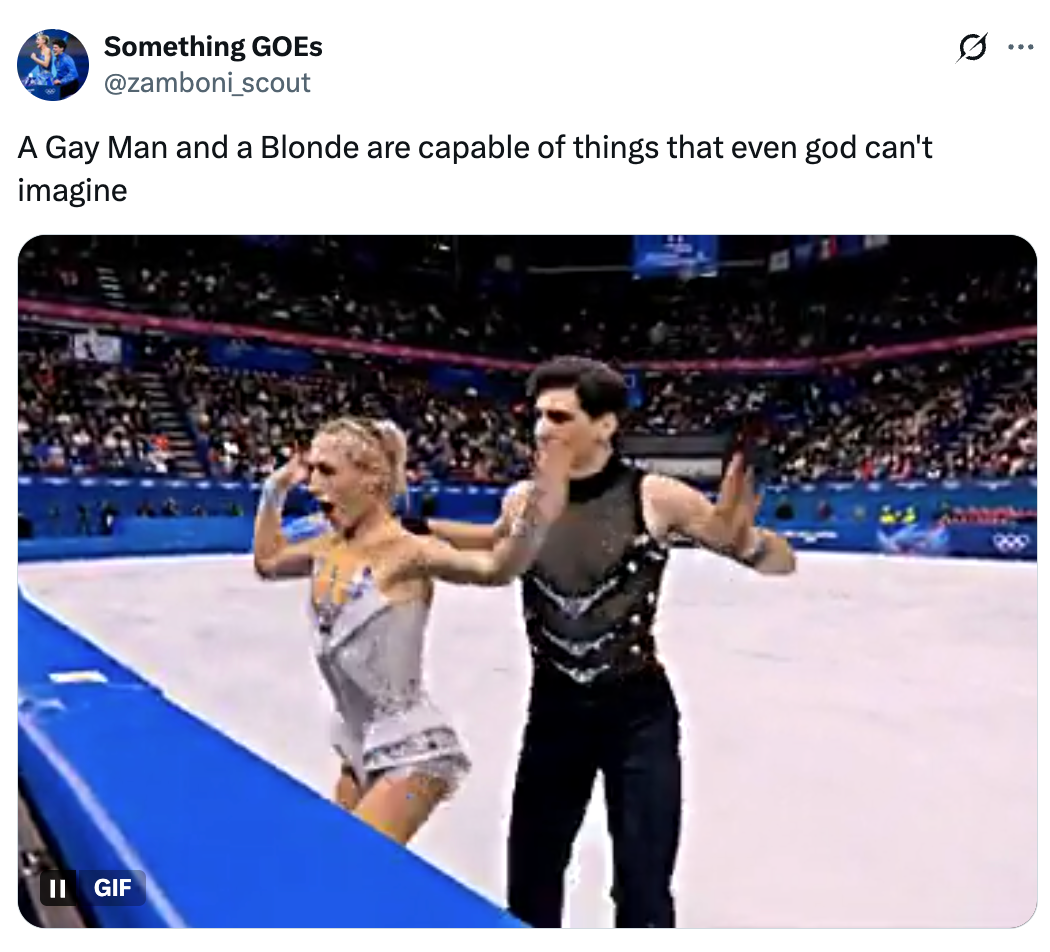
Task: Click the hanging blue banner above arena
Action: (675, 256)
